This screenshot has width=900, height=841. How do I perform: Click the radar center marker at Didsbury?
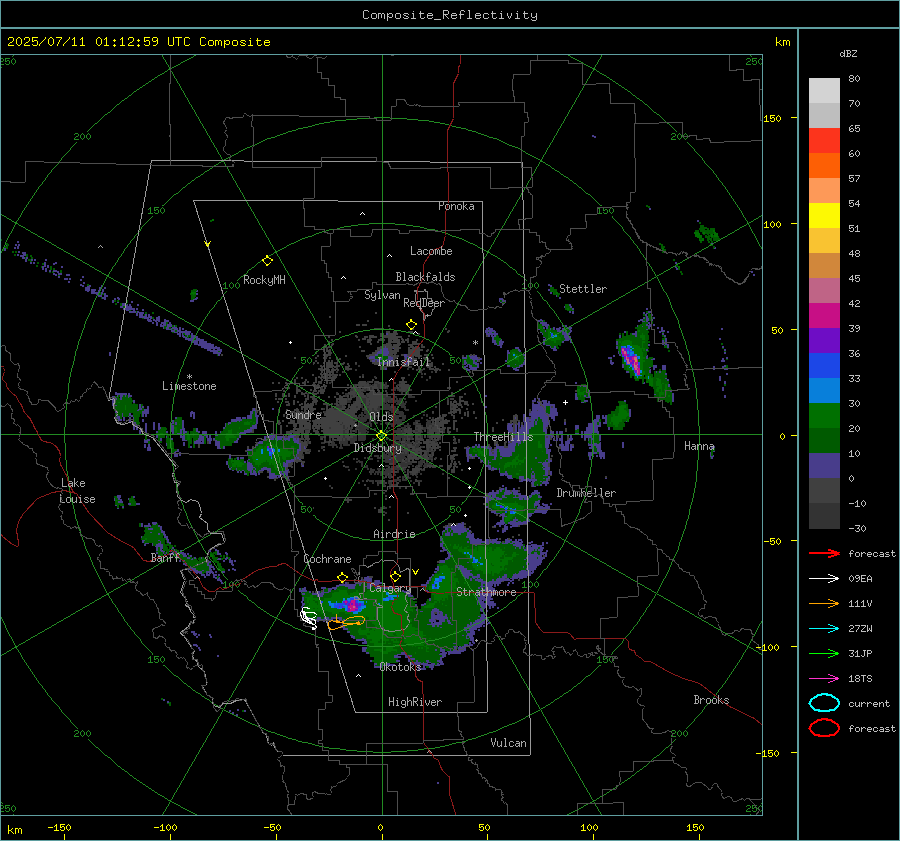coord(381,436)
